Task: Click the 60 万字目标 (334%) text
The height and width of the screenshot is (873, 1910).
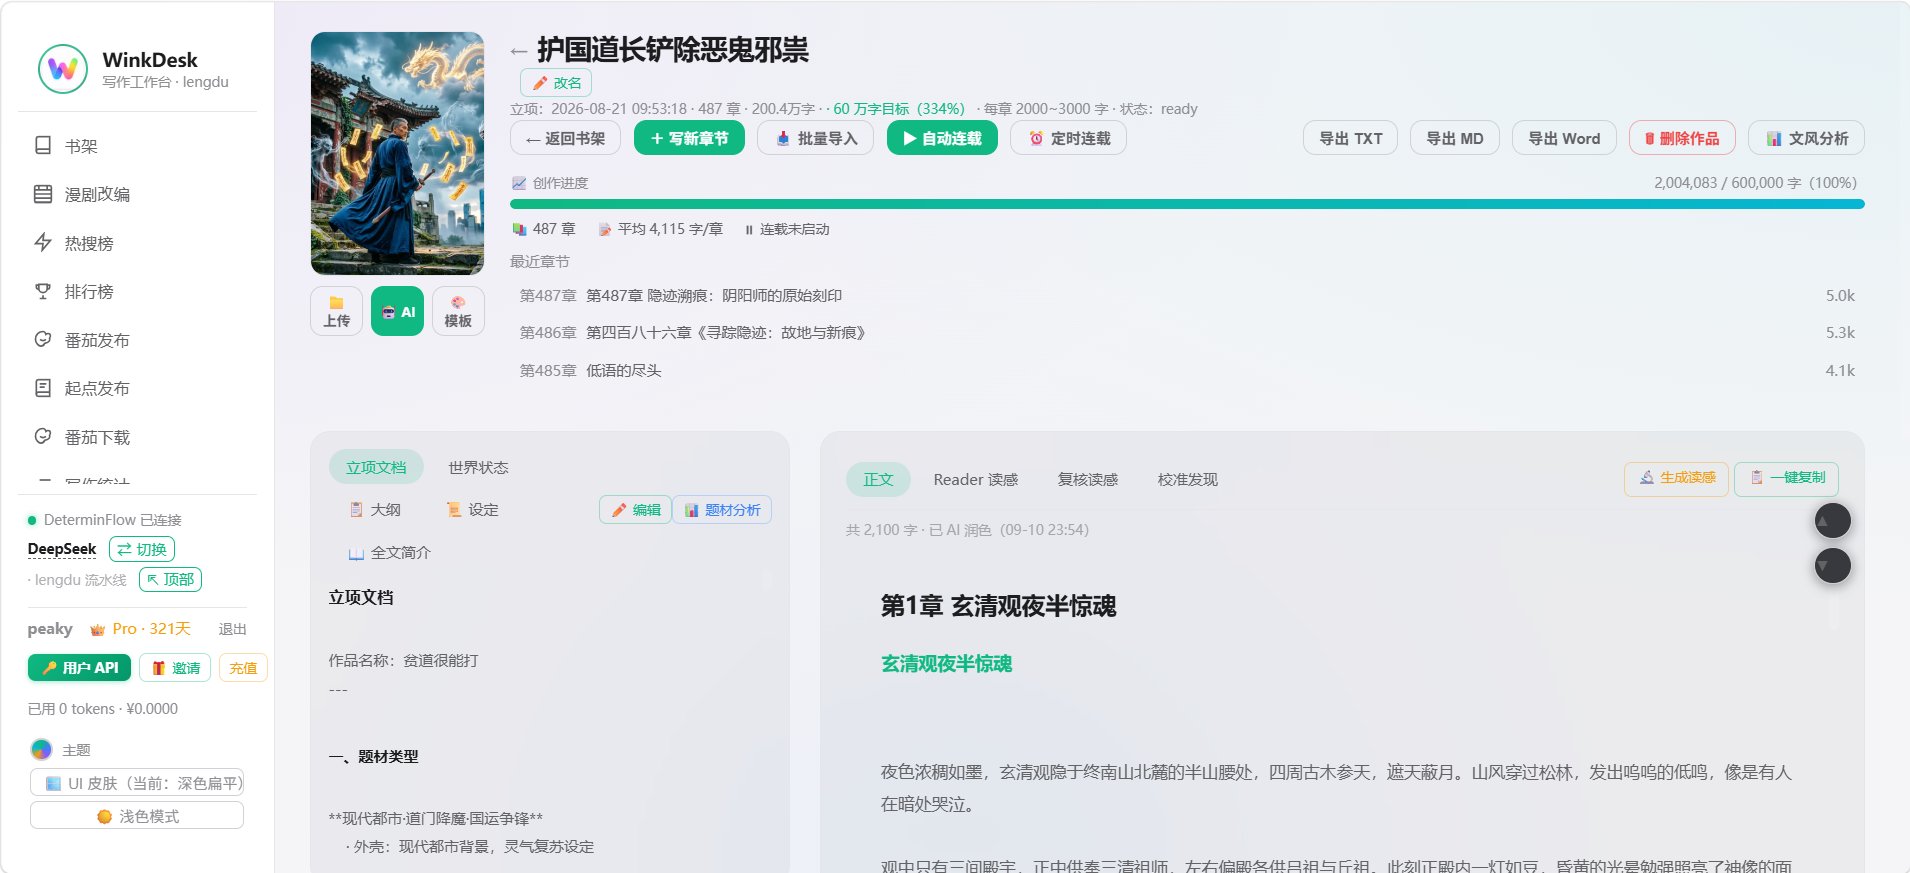Action: pos(899,109)
